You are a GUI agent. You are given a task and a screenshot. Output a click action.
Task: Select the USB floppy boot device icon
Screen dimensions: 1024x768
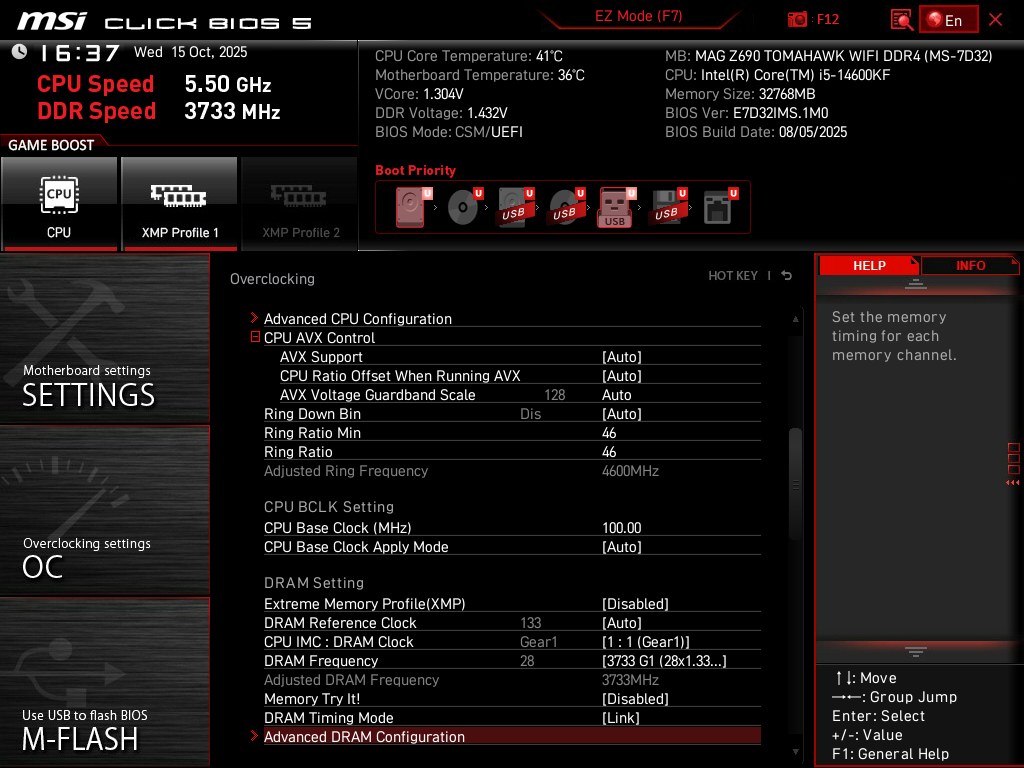pyautogui.click(x=667, y=207)
